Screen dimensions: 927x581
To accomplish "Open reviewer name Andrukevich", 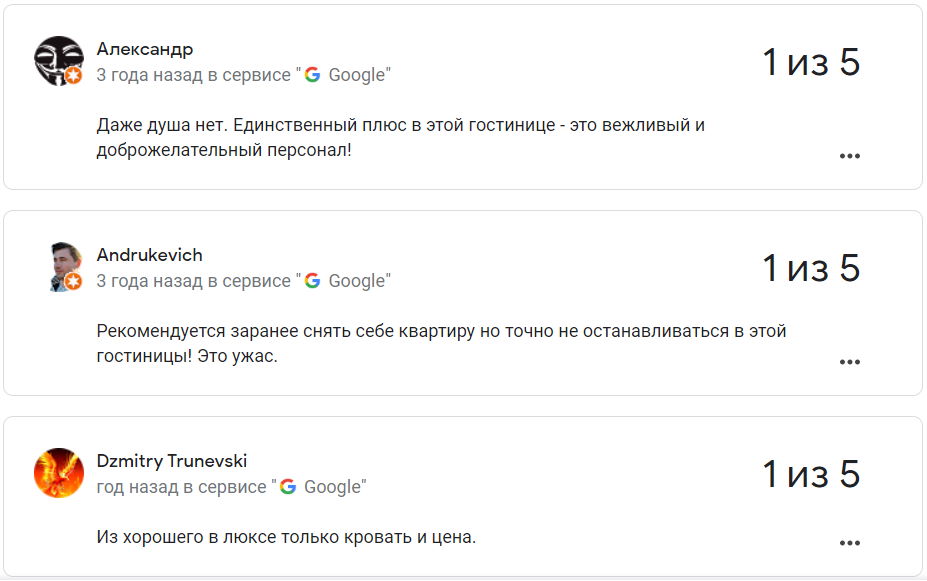I will pyautogui.click(x=149, y=255).
